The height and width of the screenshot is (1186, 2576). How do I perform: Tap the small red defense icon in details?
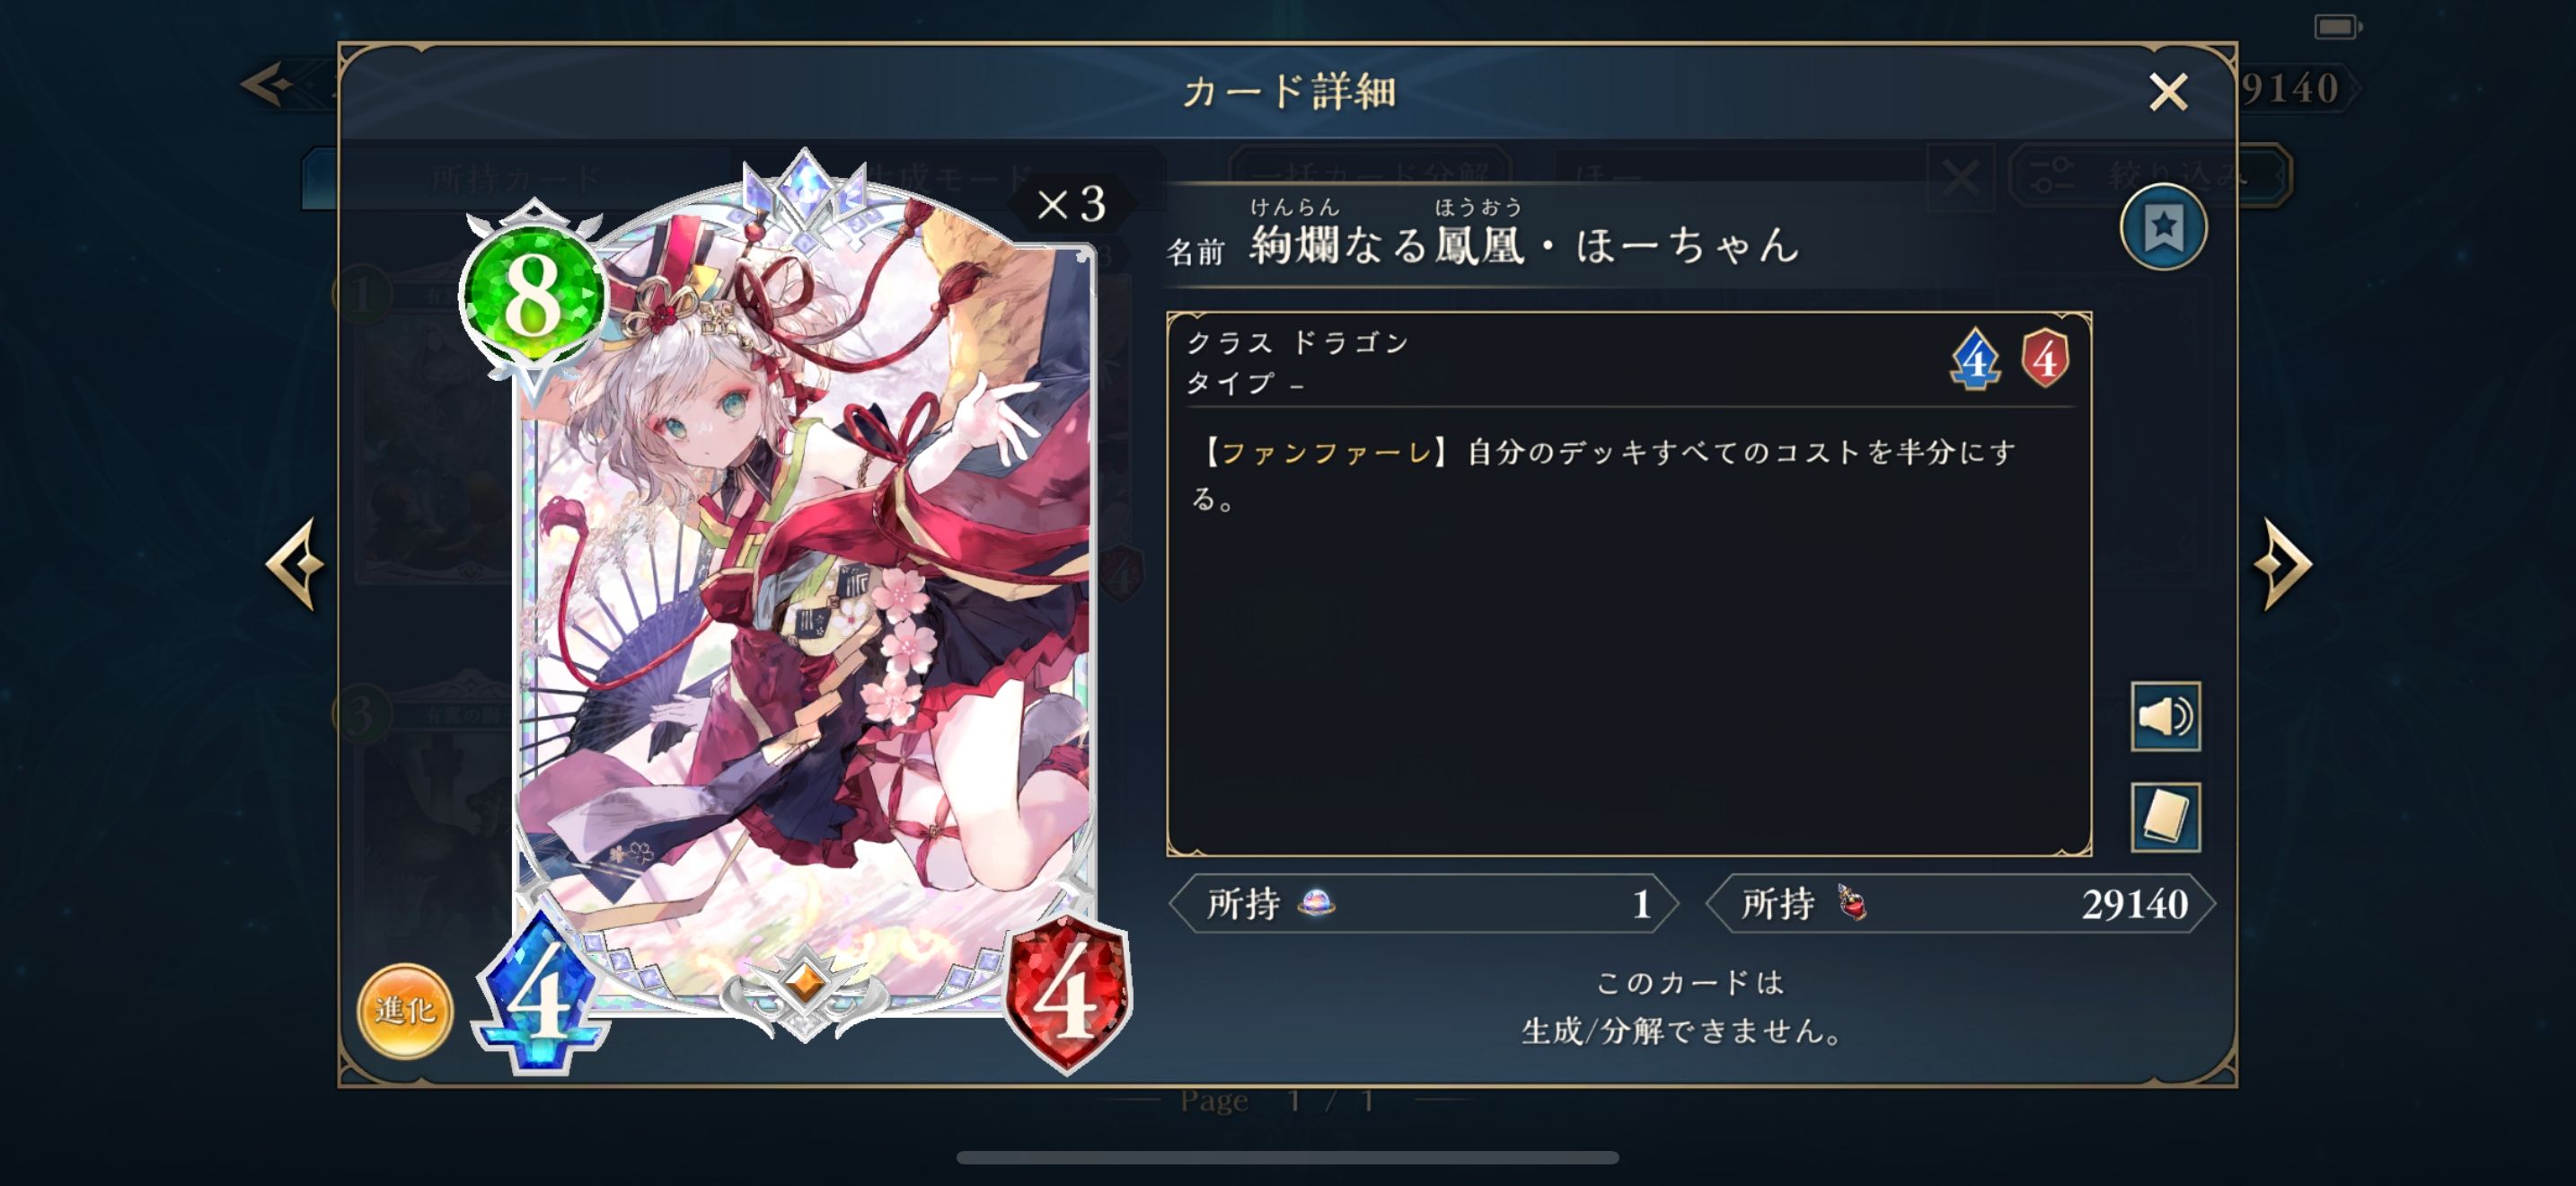click(x=2045, y=359)
